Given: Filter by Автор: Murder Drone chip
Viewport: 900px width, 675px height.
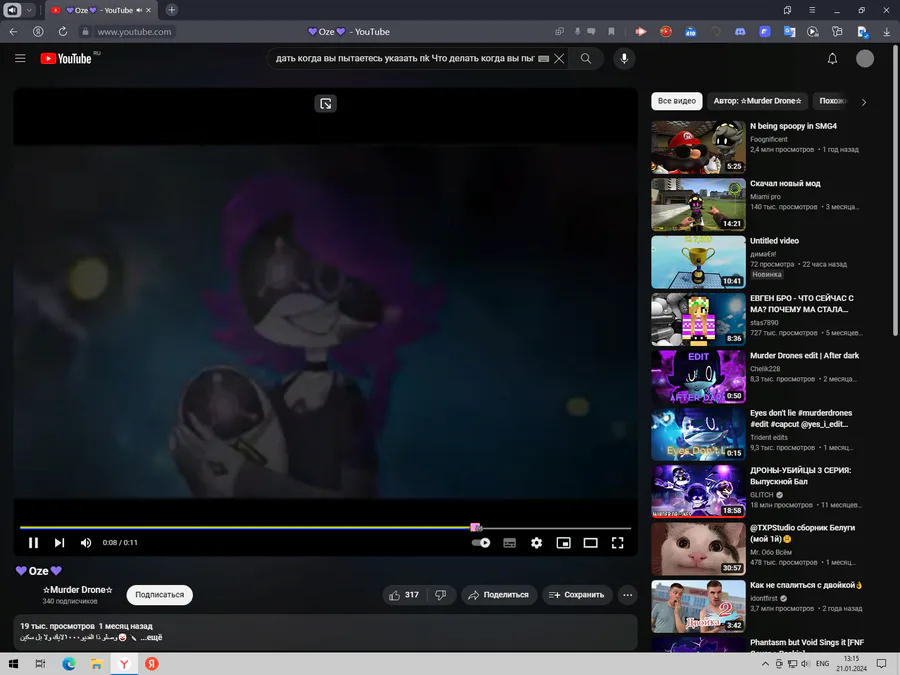Looking at the screenshot, I should [x=757, y=100].
